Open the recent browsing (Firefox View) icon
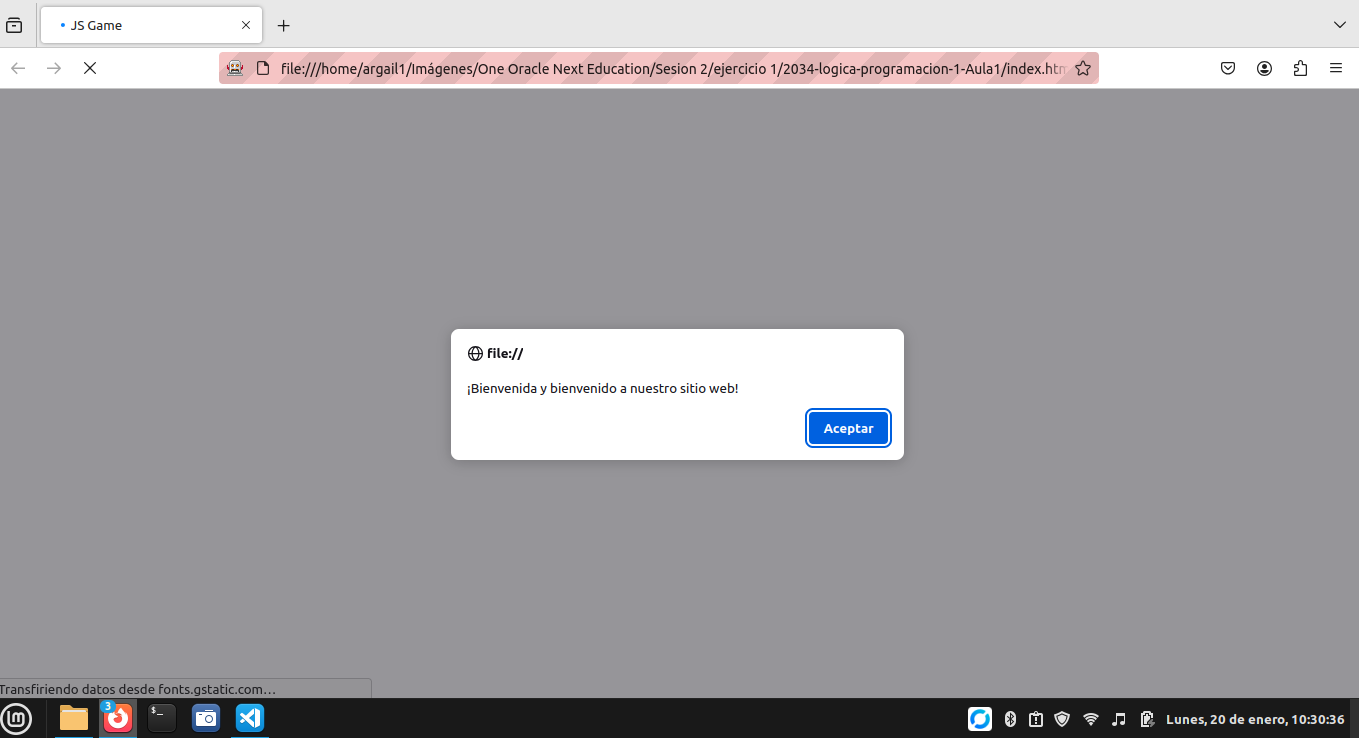Screen dimensions: 1359x738 pyautogui.click(x=14, y=25)
